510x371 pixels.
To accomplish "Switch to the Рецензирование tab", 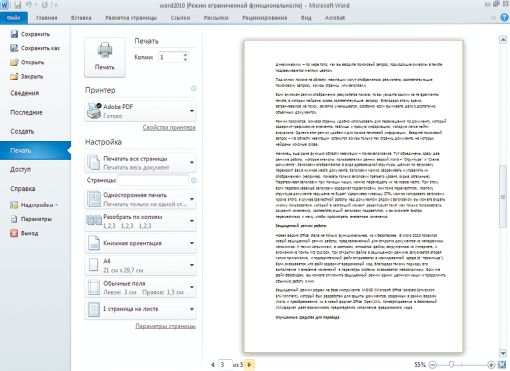I will tap(265, 18).
